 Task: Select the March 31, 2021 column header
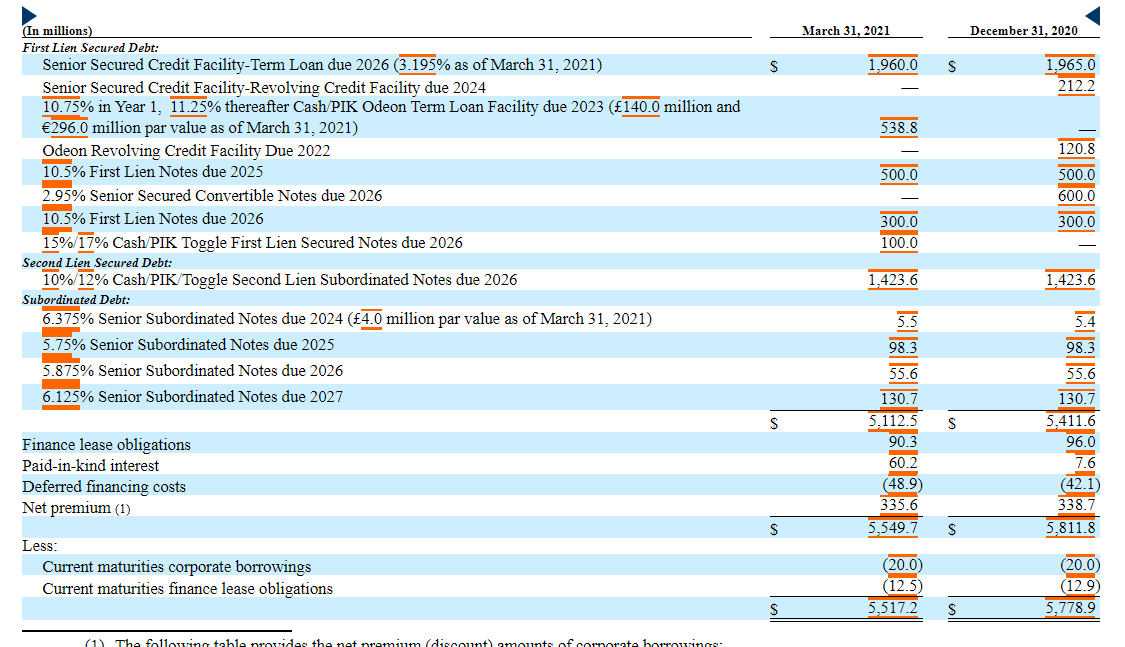coord(845,31)
